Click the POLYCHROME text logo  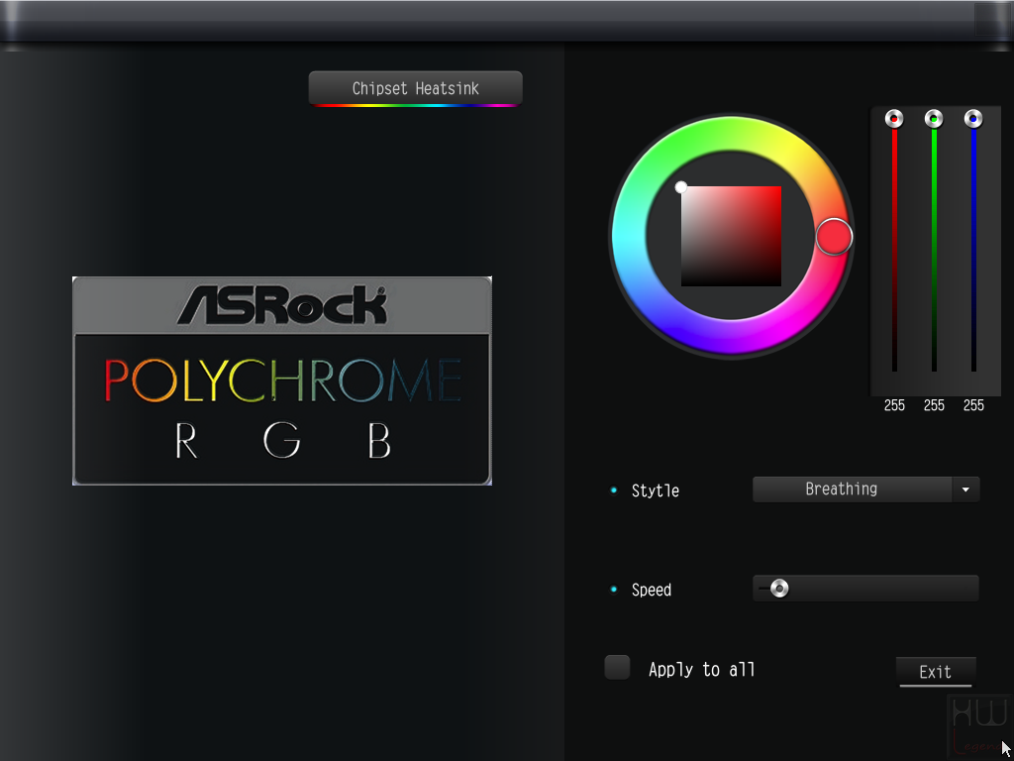point(283,380)
